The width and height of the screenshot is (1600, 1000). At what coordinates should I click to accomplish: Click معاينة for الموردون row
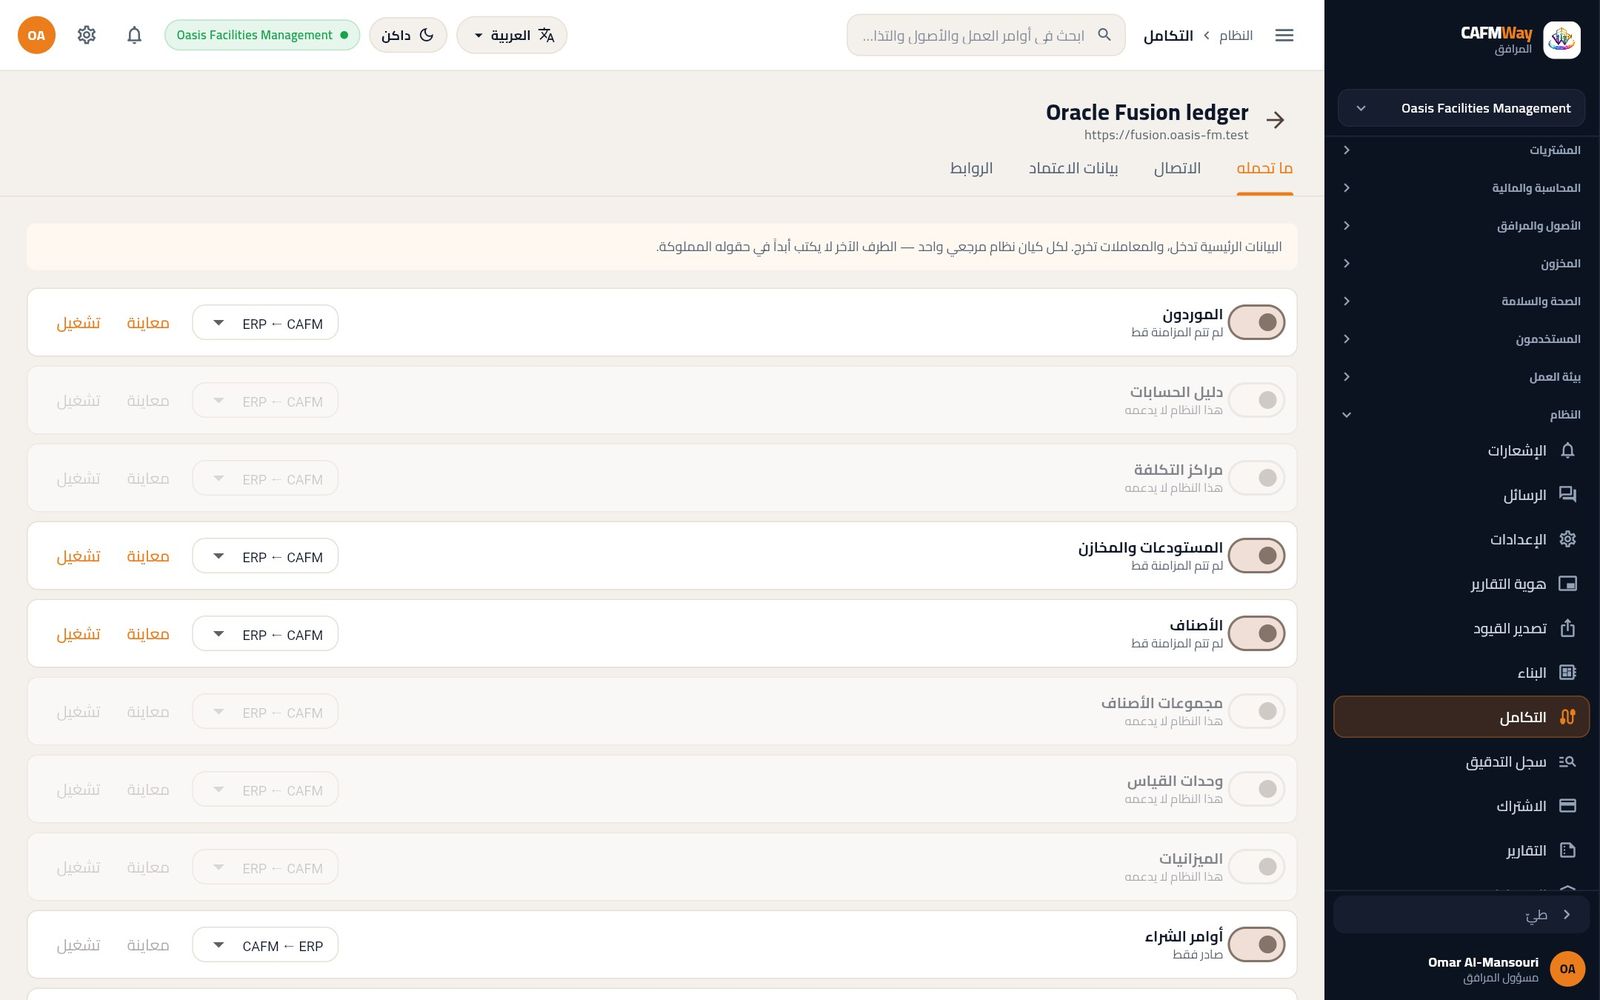click(148, 323)
